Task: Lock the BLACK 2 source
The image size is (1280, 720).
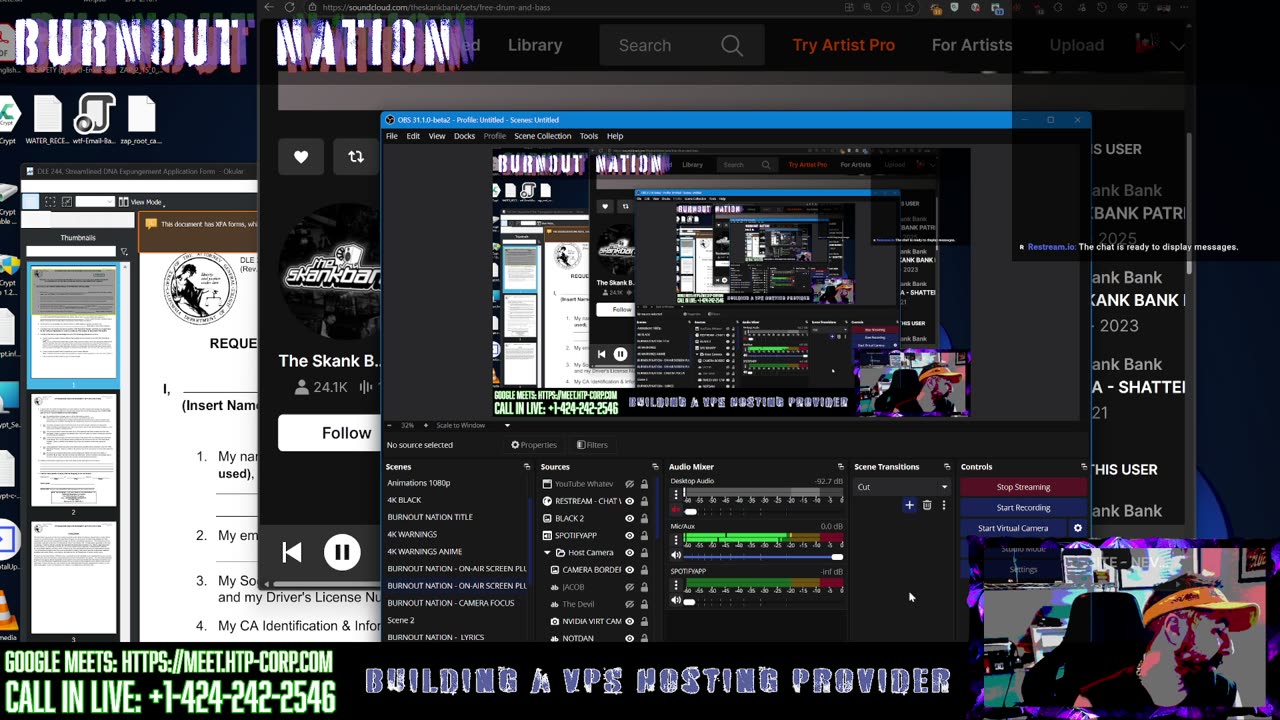Action: click(644, 518)
